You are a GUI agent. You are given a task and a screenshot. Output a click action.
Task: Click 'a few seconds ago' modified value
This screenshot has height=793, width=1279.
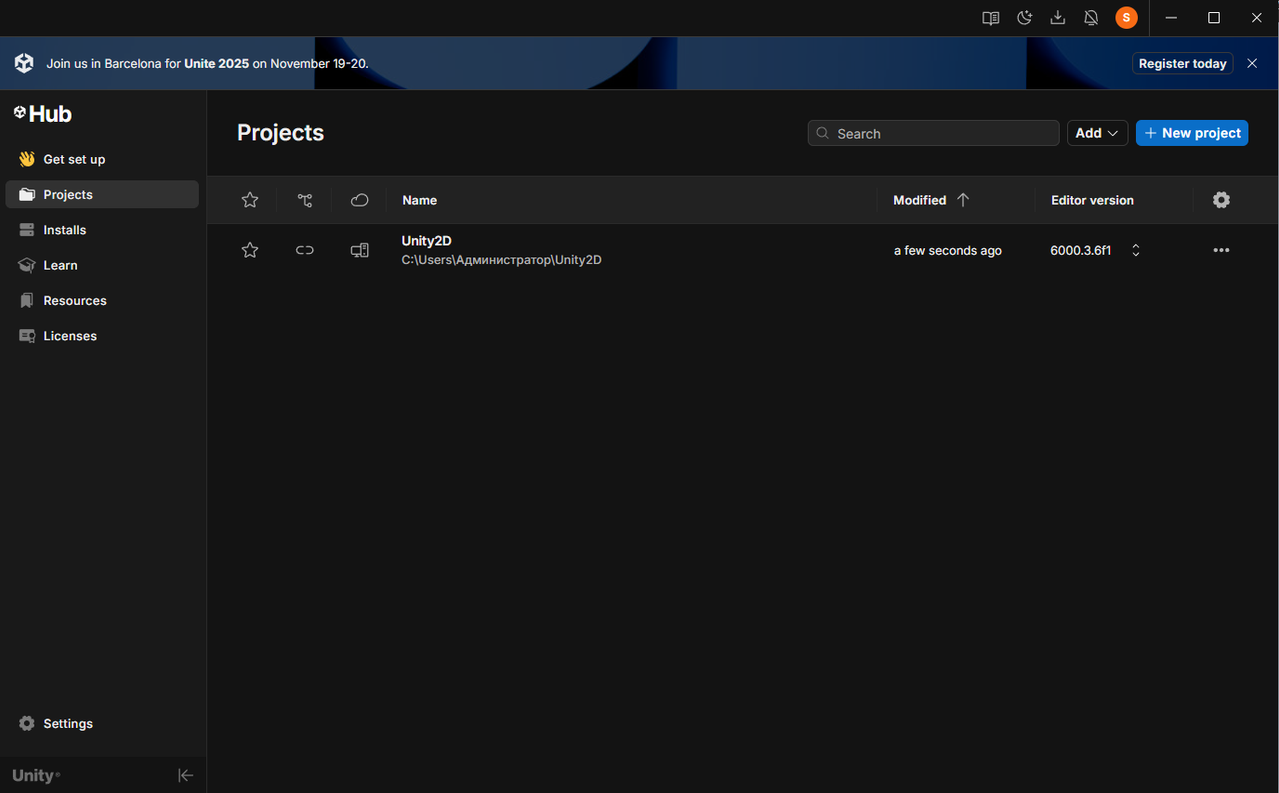(x=947, y=251)
